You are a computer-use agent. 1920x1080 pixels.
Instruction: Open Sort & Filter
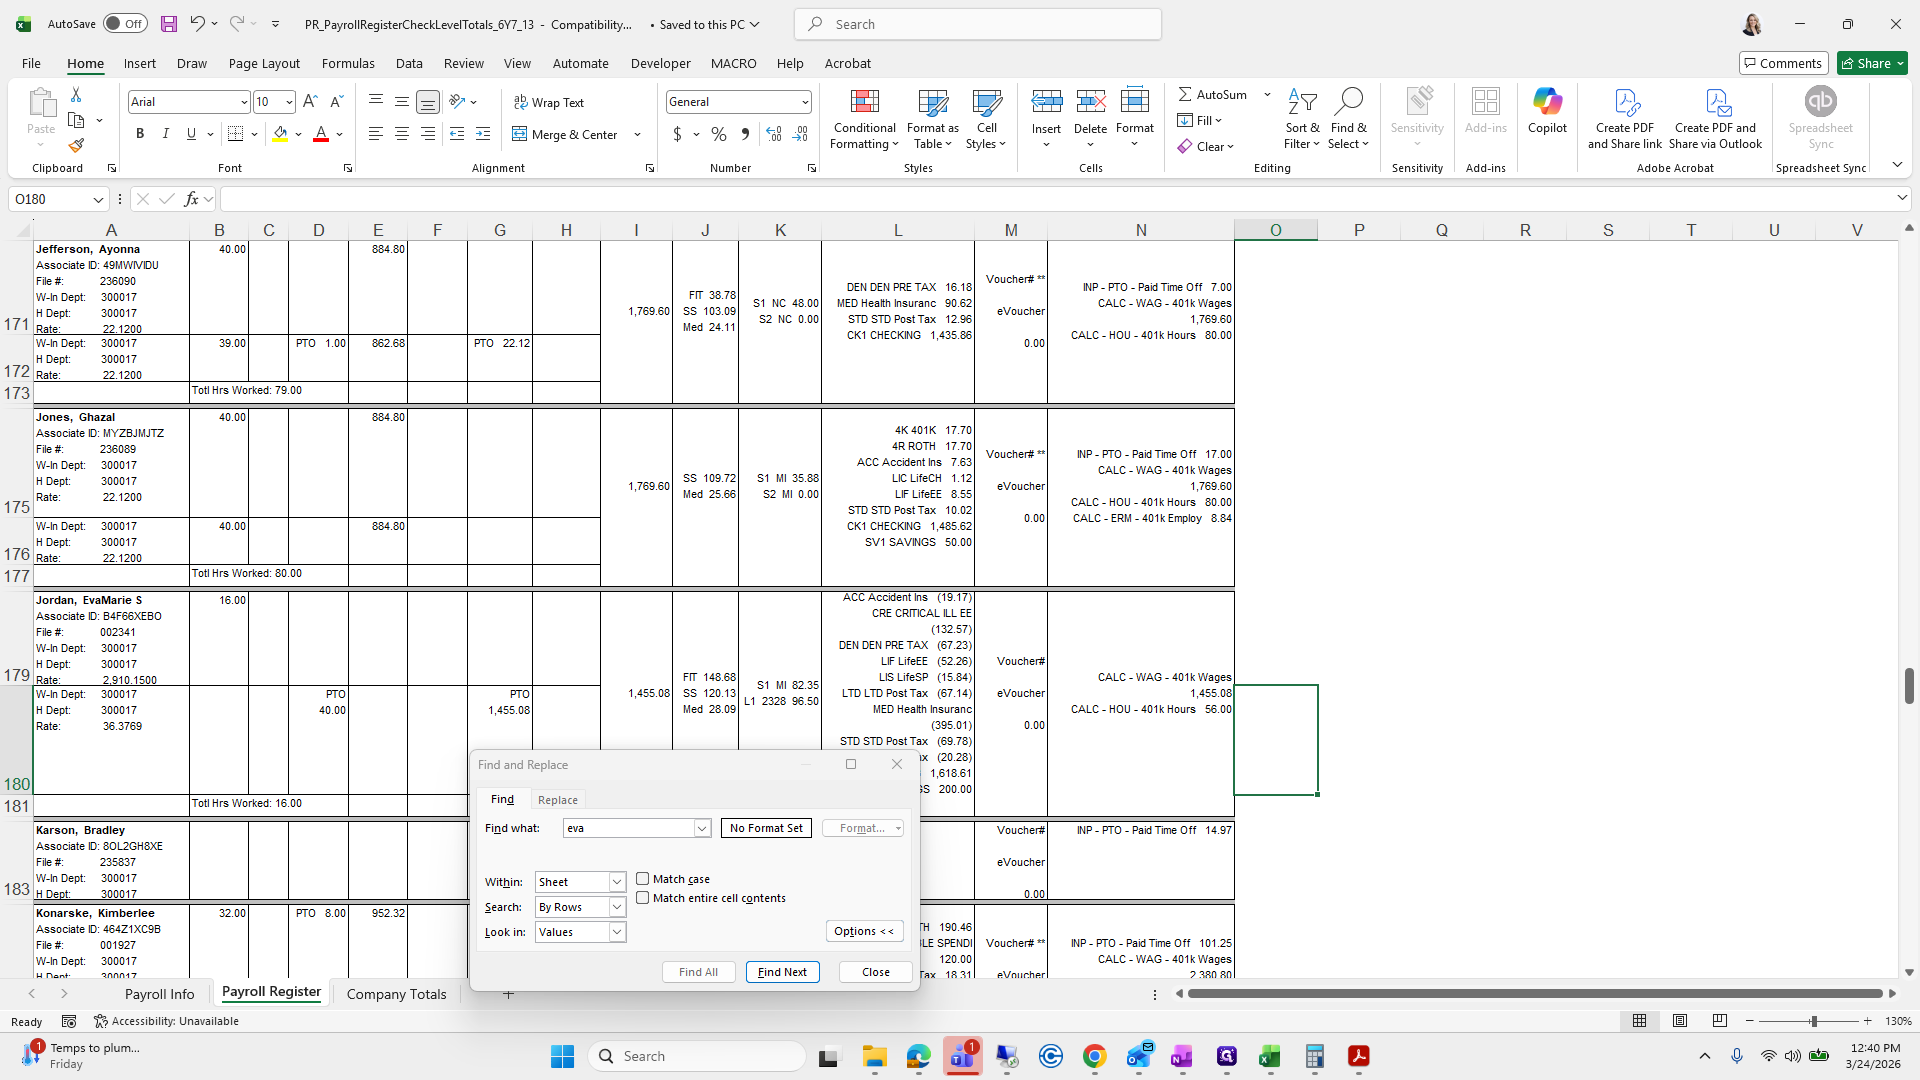[1302, 120]
